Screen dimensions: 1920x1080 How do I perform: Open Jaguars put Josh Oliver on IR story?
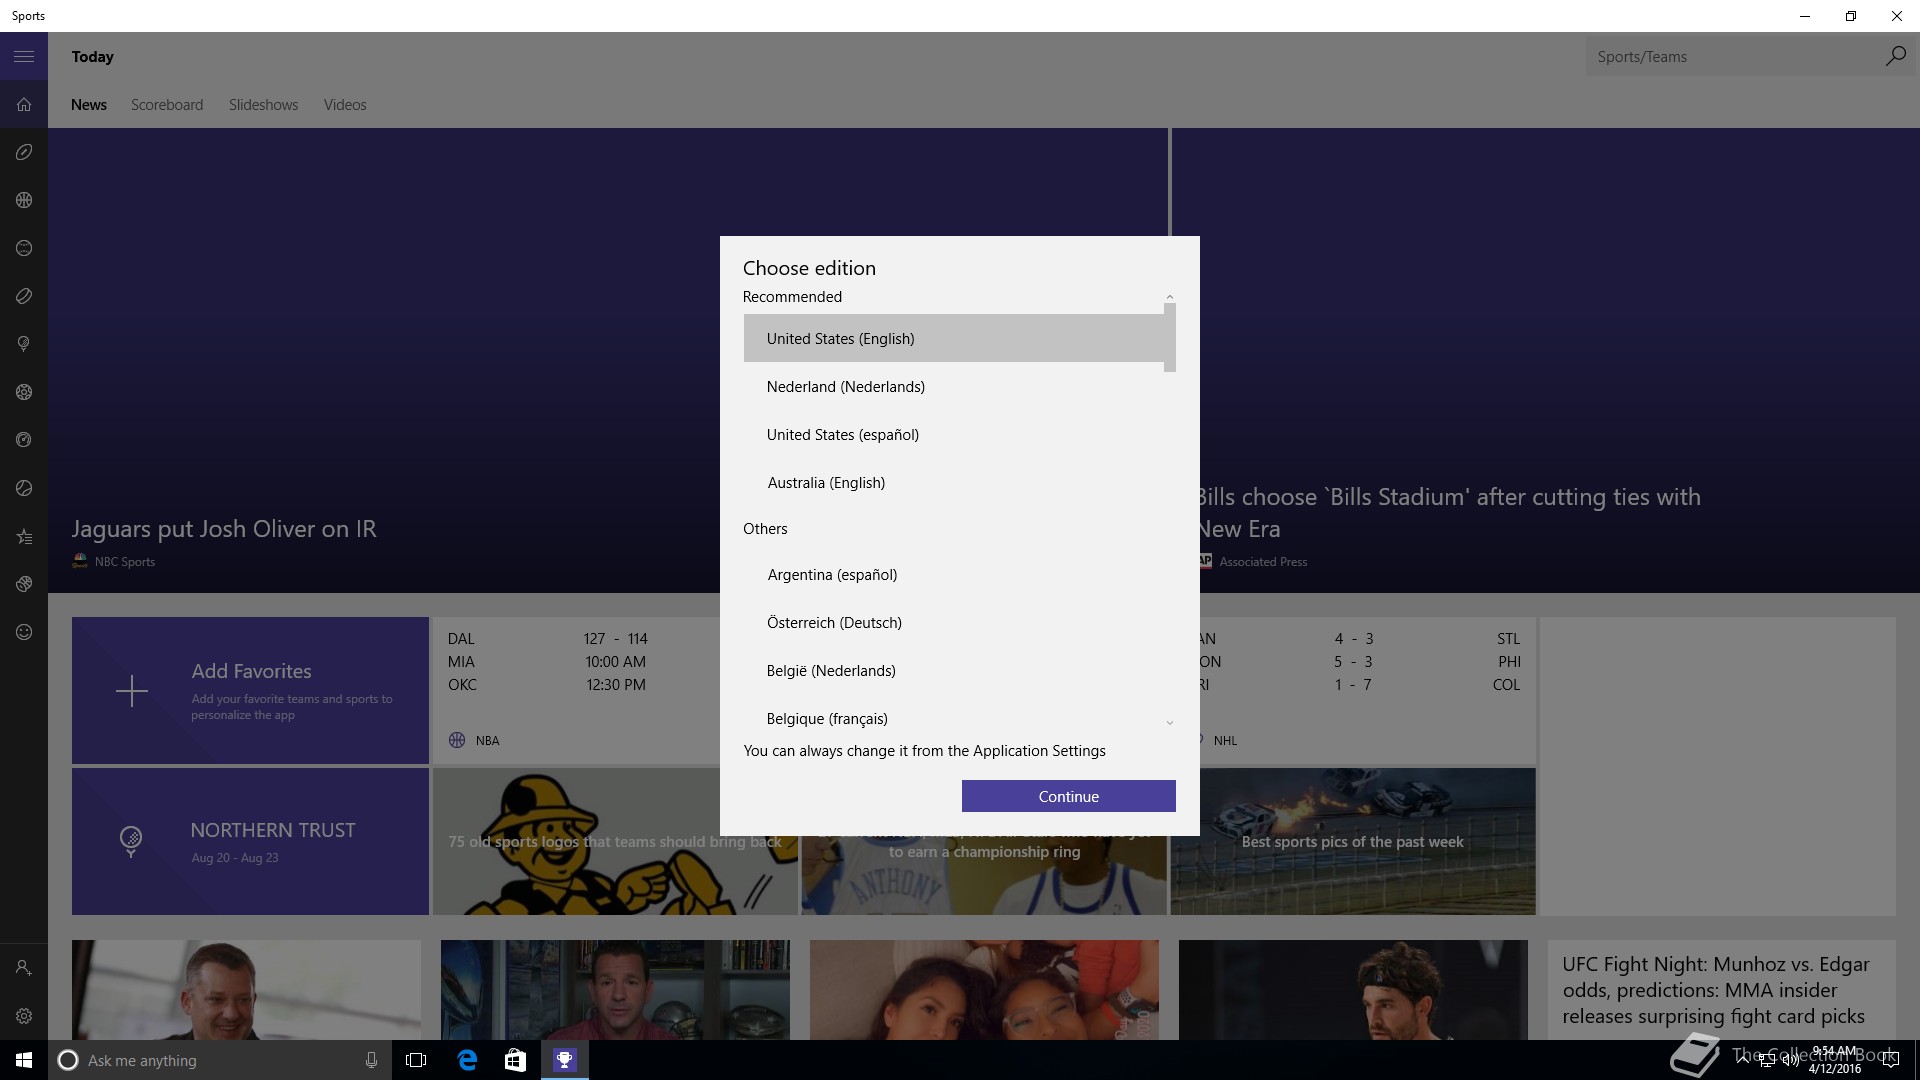point(224,529)
